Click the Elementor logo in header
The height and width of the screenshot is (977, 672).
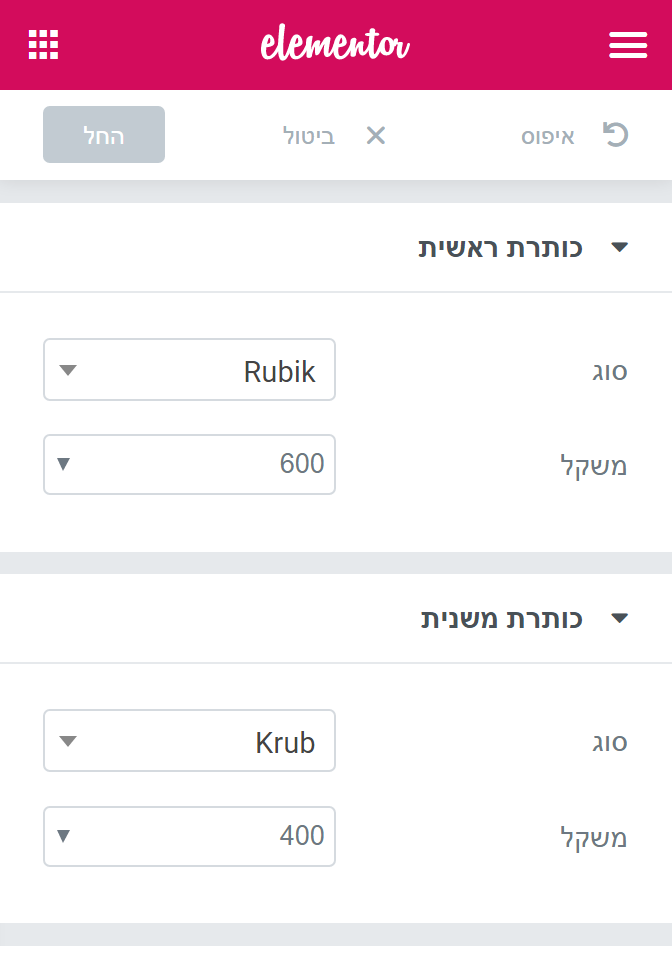[335, 45]
